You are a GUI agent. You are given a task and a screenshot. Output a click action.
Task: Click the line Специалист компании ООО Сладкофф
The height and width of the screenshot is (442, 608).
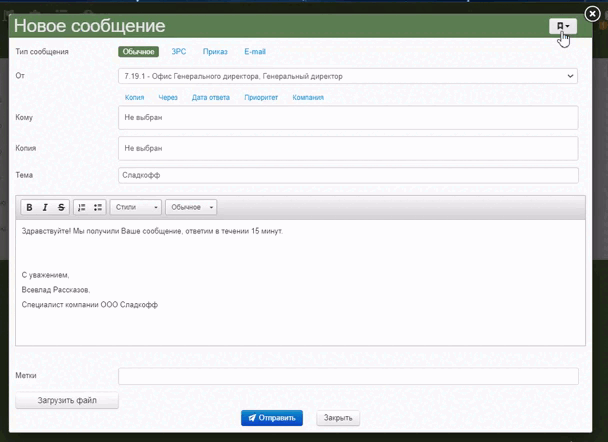[90, 305]
